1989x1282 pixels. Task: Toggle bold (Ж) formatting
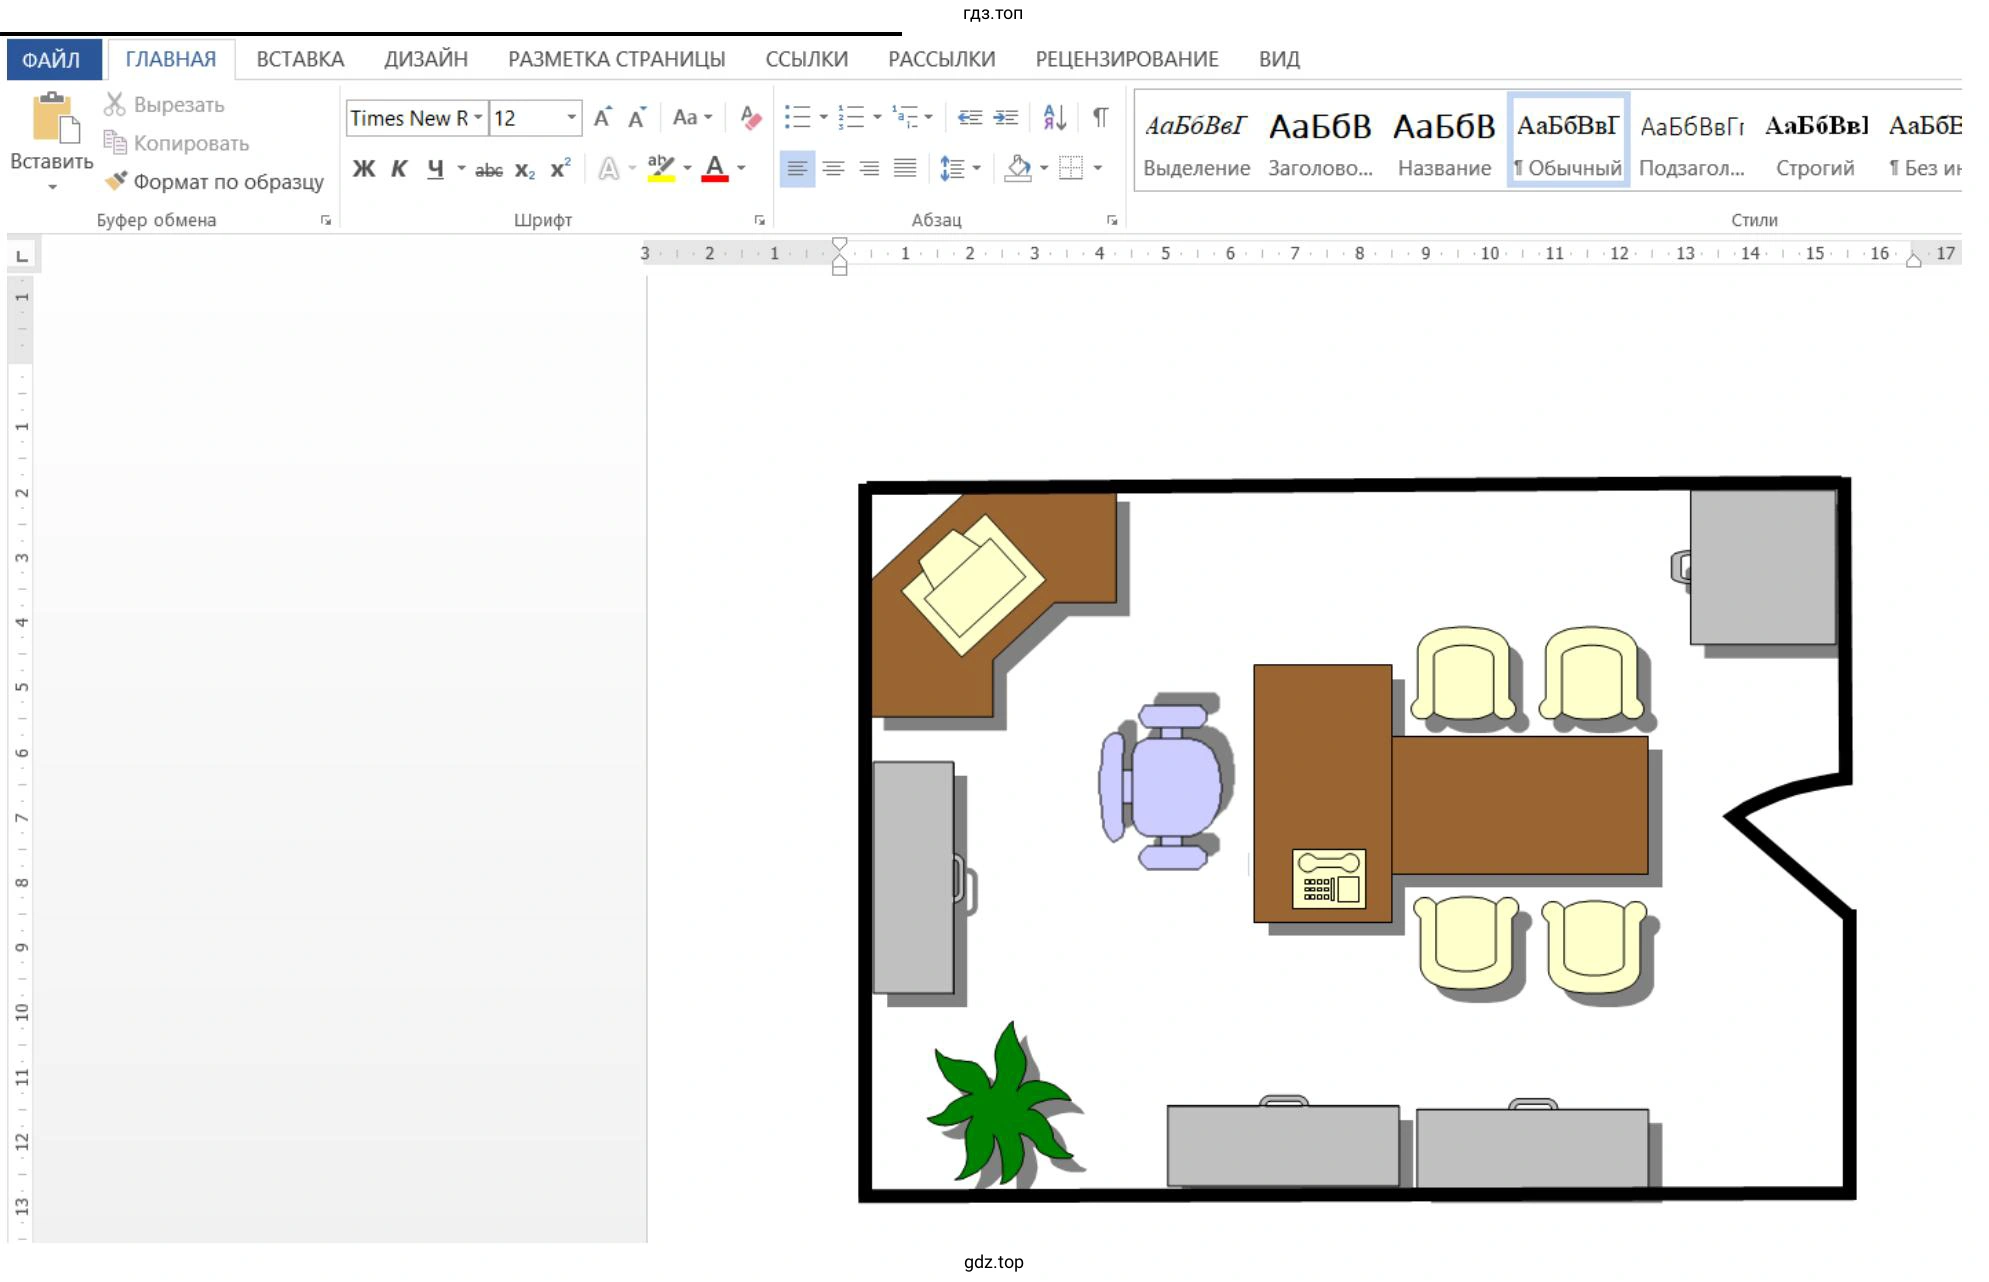(364, 169)
